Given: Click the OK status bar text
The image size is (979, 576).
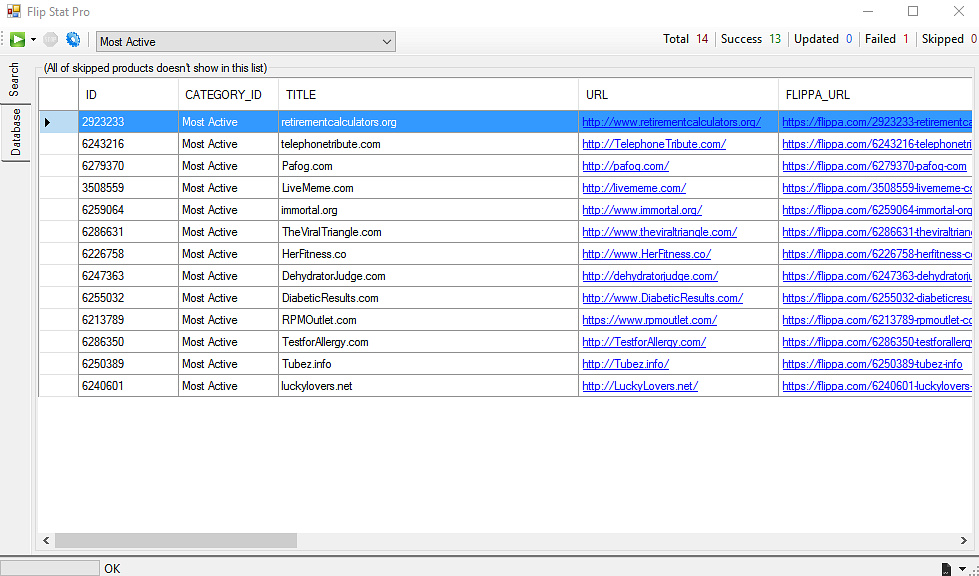Looking at the screenshot, I should pos(112,569).
